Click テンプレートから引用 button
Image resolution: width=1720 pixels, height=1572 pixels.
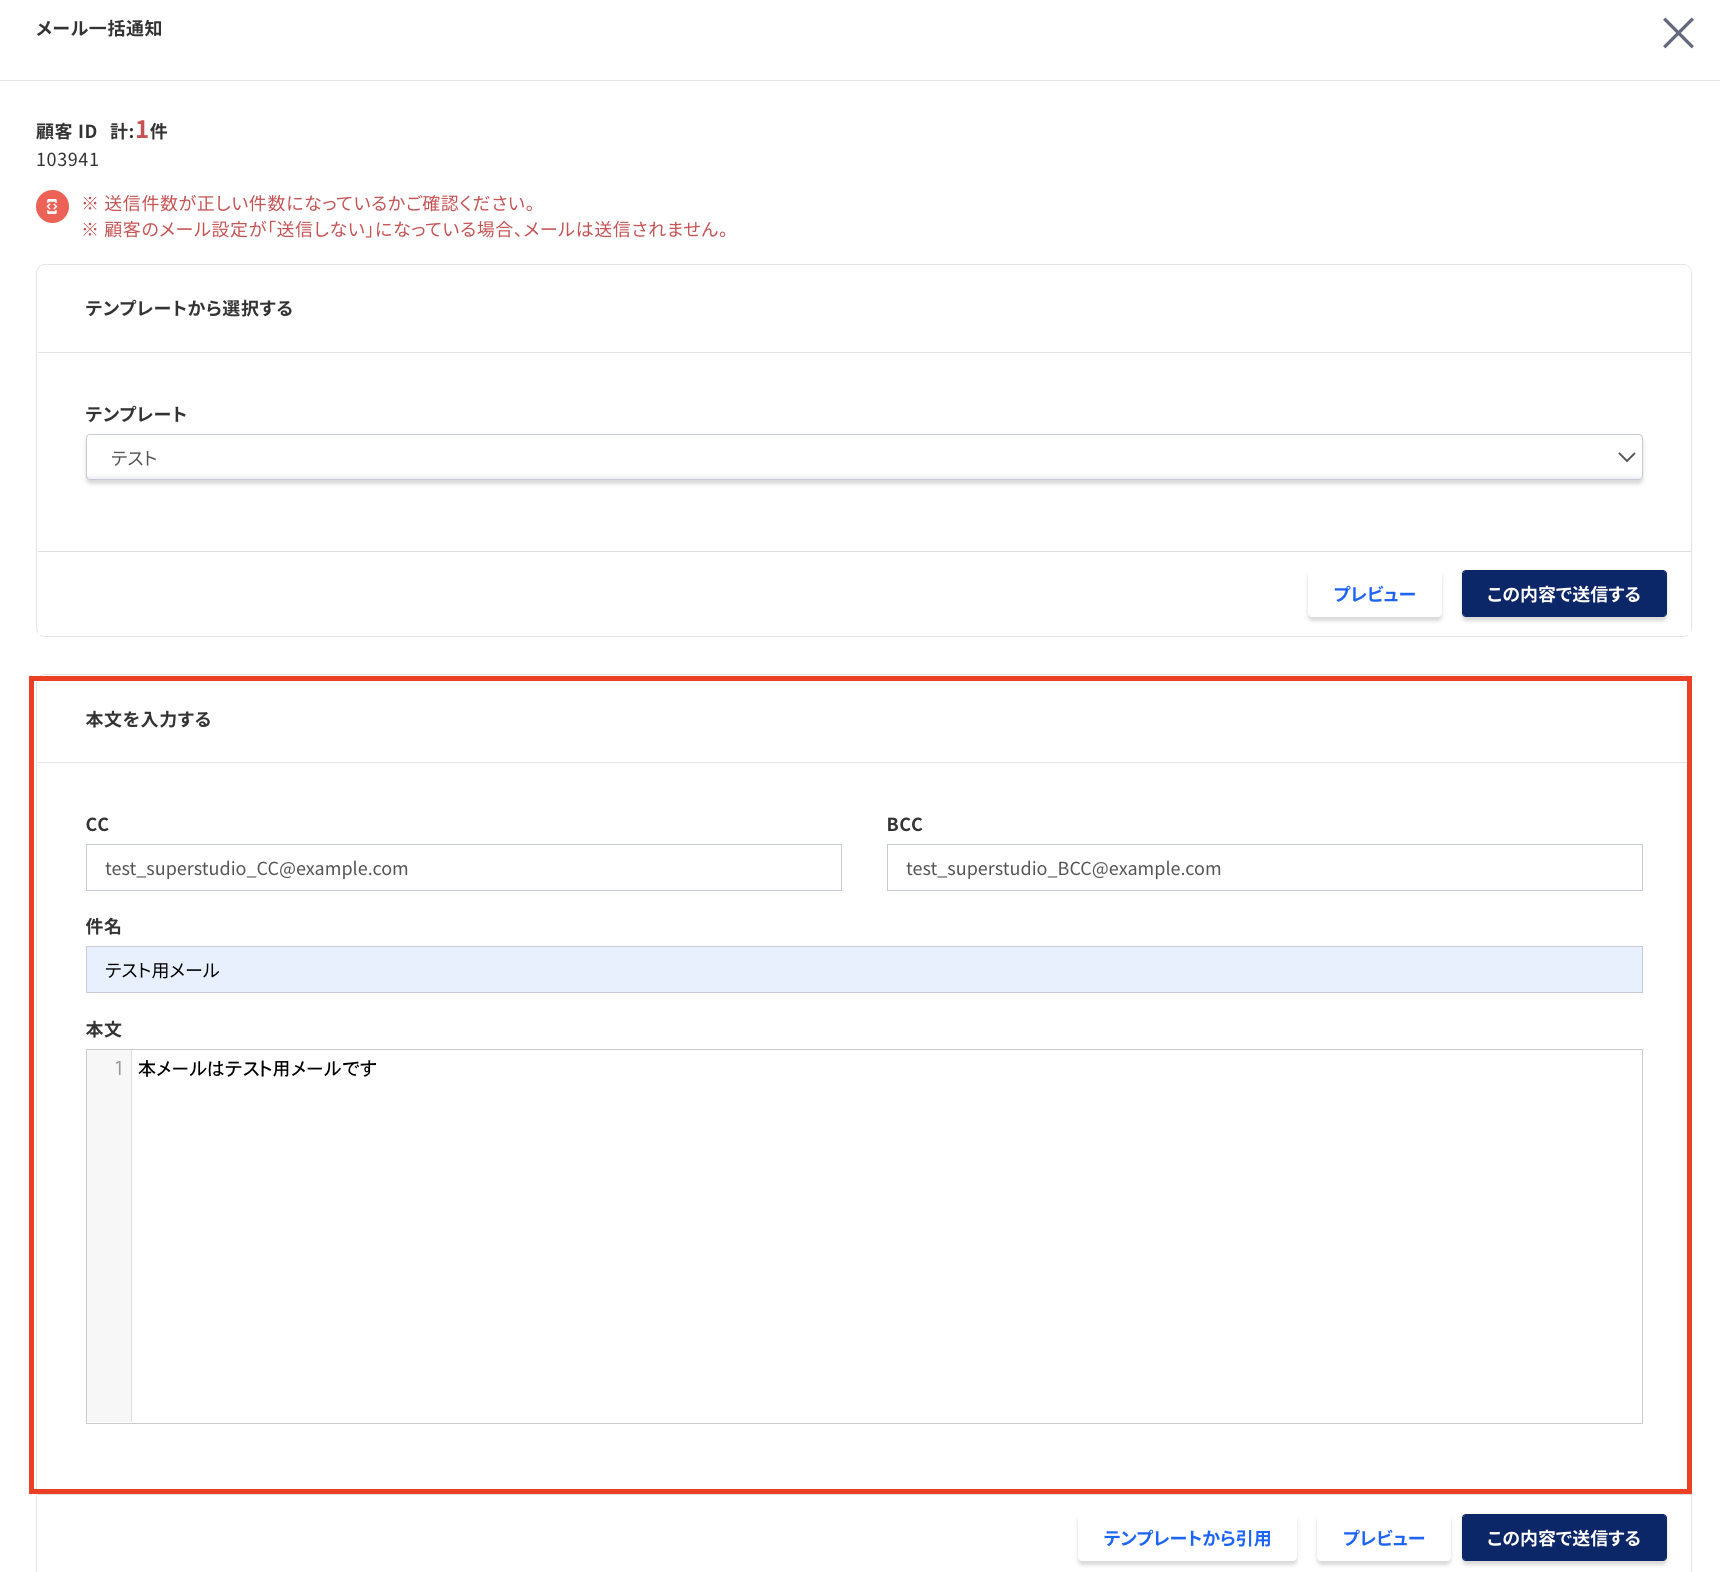1187,1538
